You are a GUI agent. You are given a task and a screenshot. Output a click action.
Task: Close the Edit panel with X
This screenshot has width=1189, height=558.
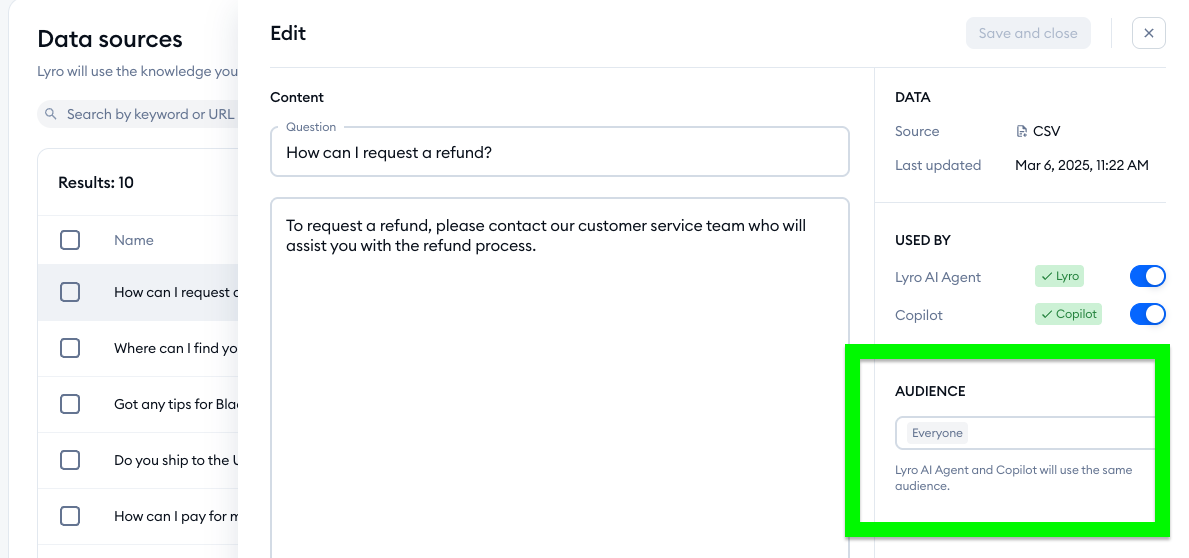[x=1148, y=33]
